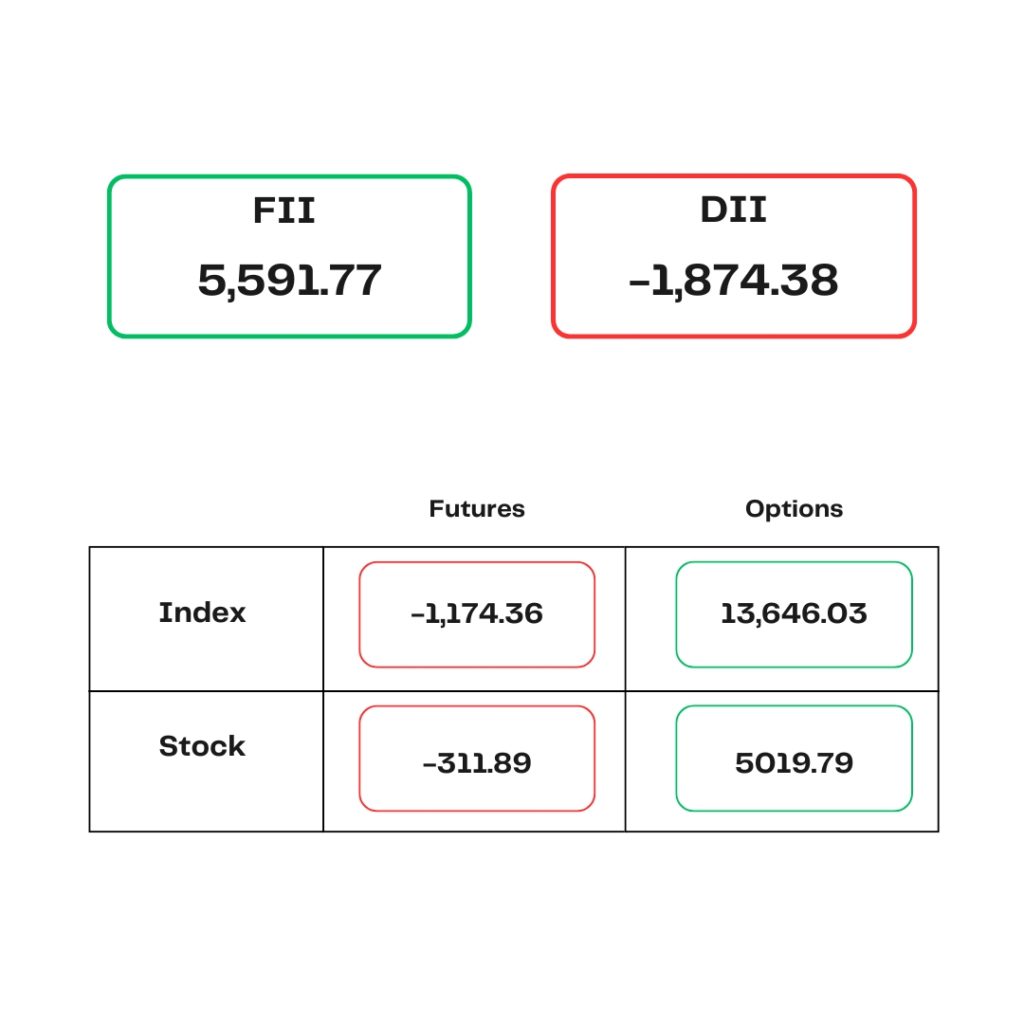Click the Futures column header
Viewport: 1024px width, 1024px height.
click(x=477, y=509)
